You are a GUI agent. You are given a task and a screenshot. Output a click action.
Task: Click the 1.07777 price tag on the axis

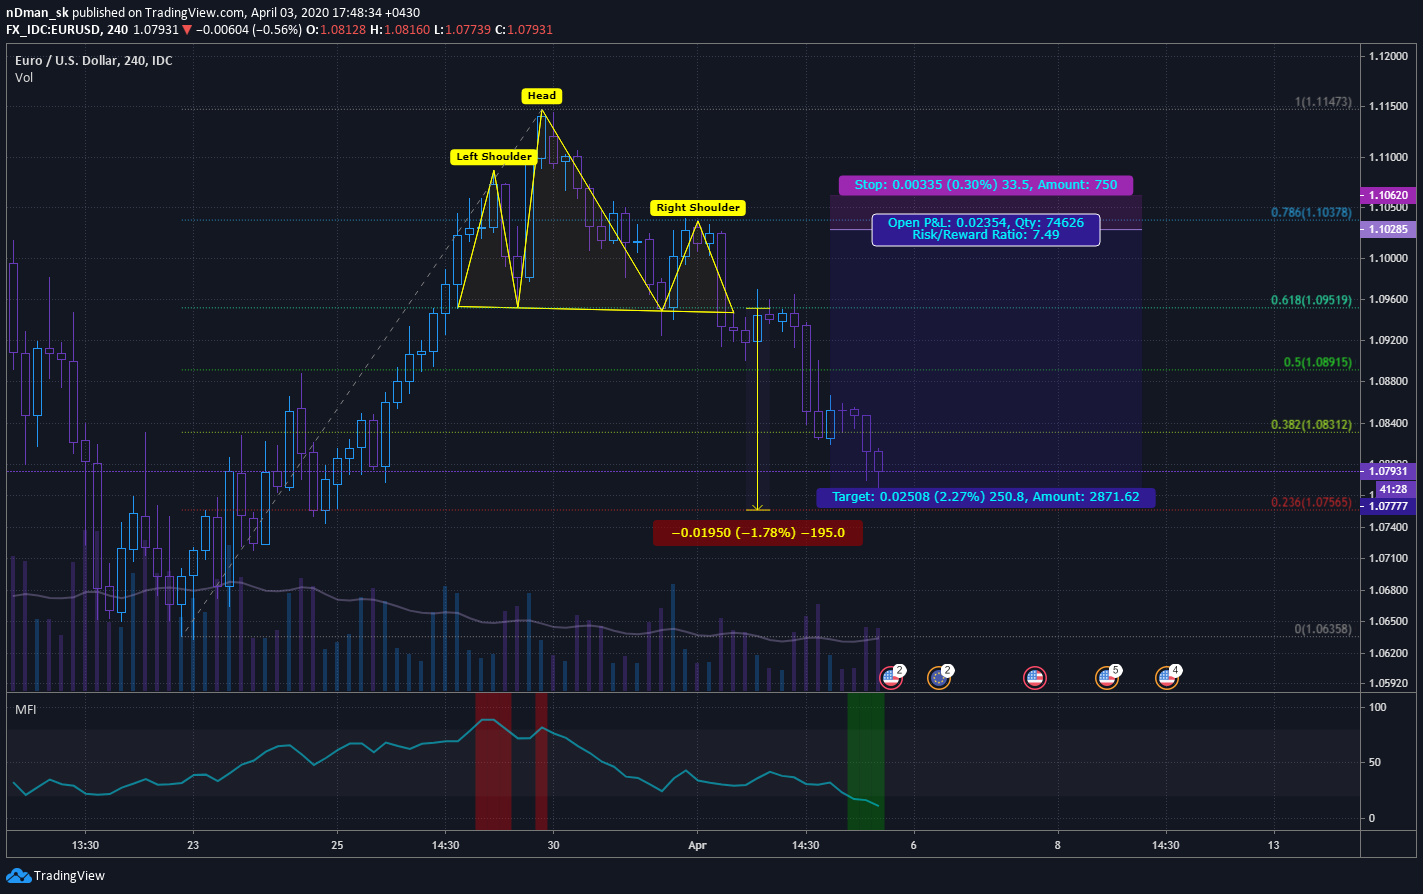1390,506
